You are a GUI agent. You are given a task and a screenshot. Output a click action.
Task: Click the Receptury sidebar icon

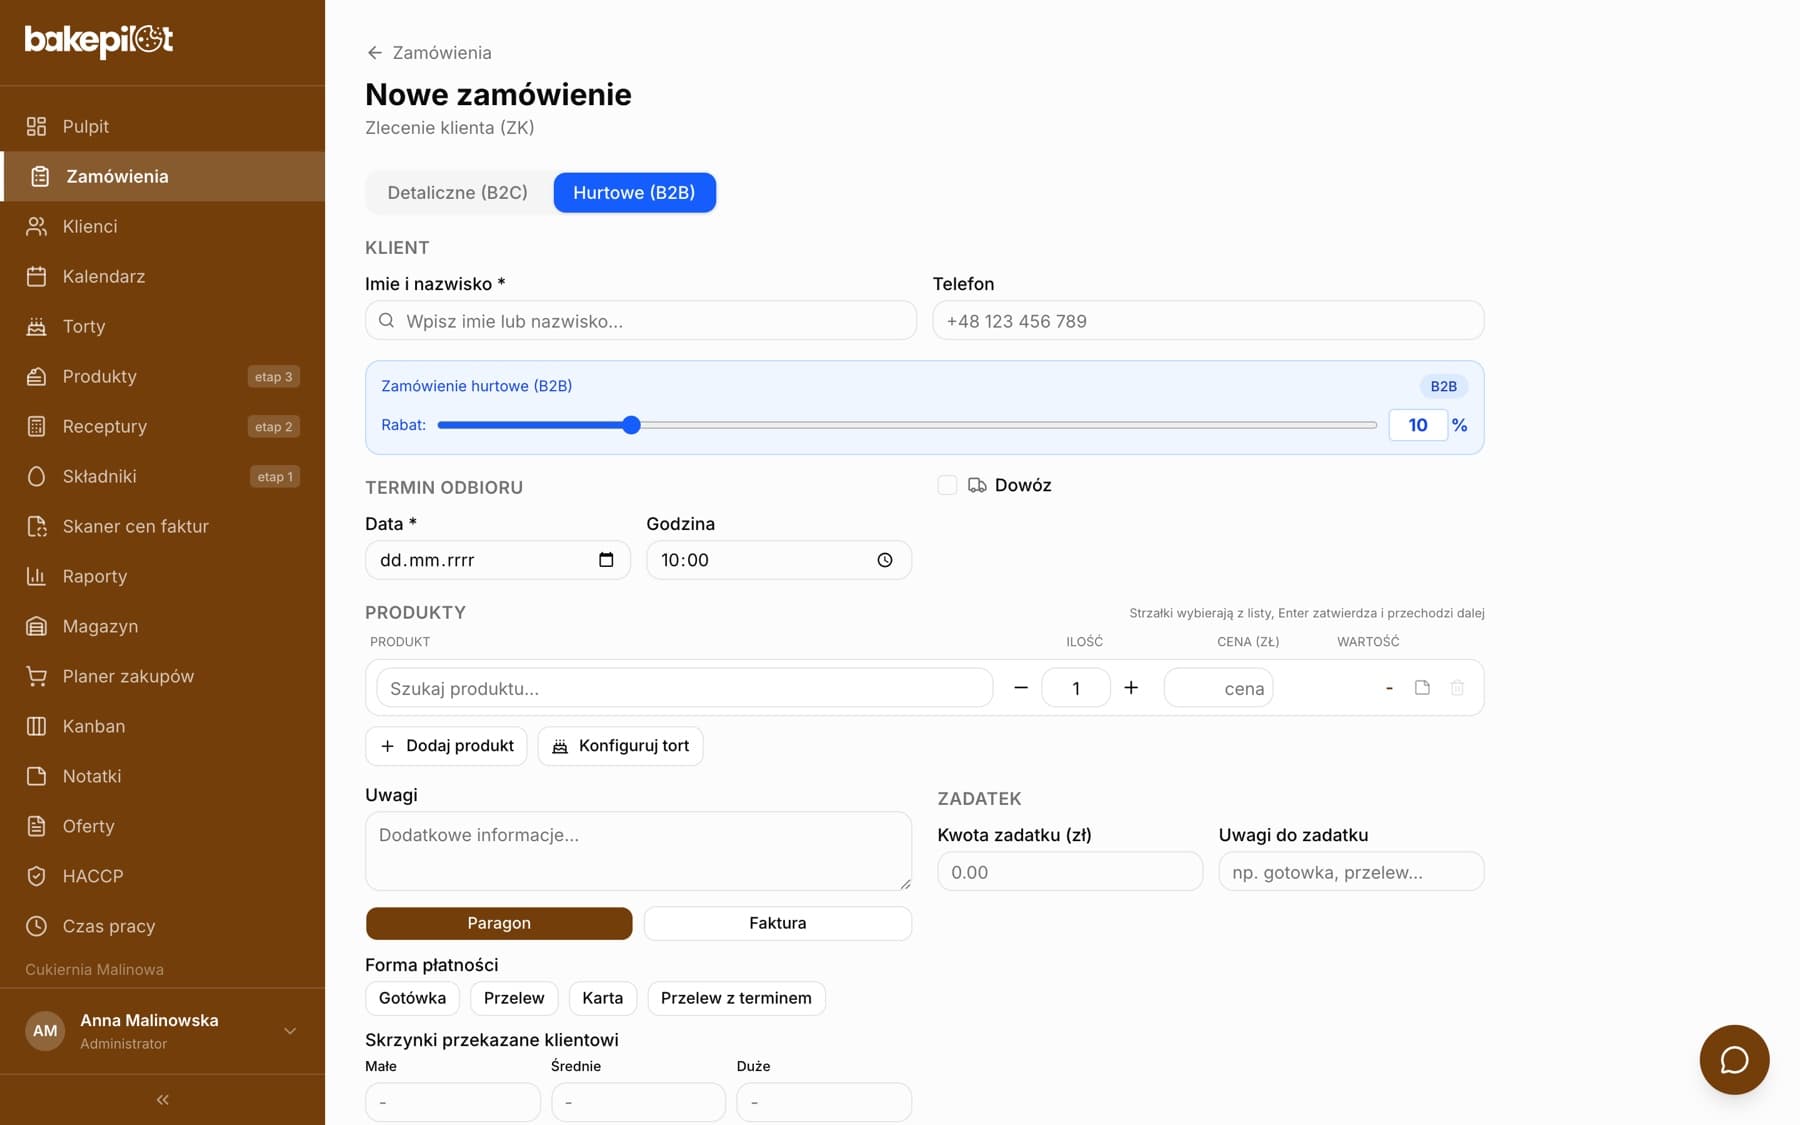point(36,426)
